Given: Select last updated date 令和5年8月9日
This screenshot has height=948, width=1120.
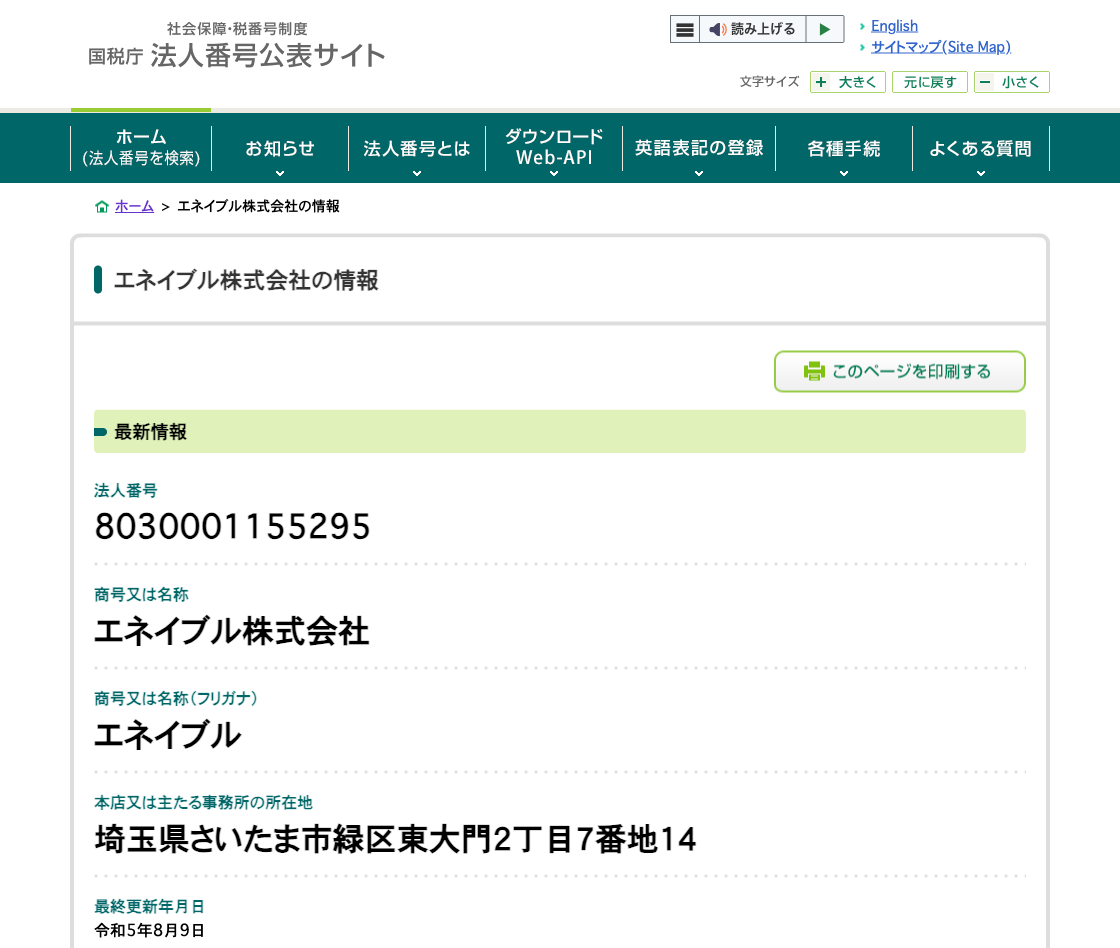Looking at the screenshot, I should pos(149,930).
